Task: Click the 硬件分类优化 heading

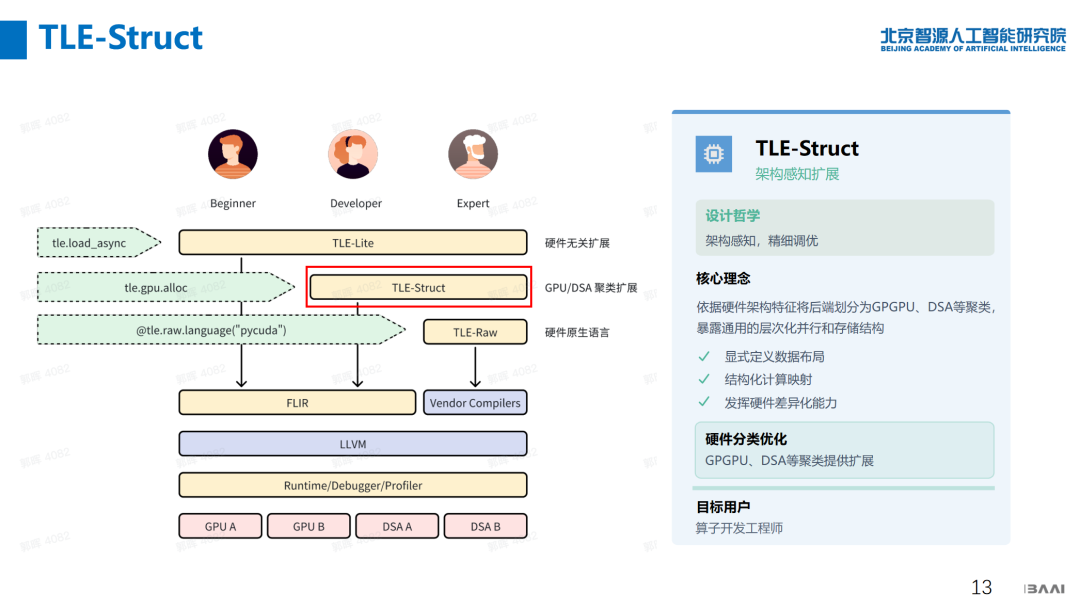Action: point(746,439)
